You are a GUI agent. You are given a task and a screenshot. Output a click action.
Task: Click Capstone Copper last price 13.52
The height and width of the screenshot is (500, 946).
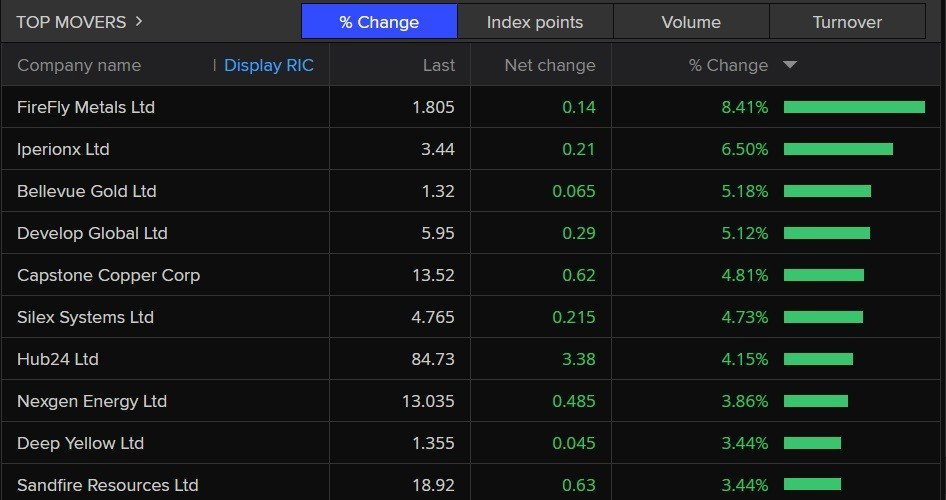pos(433,275)
